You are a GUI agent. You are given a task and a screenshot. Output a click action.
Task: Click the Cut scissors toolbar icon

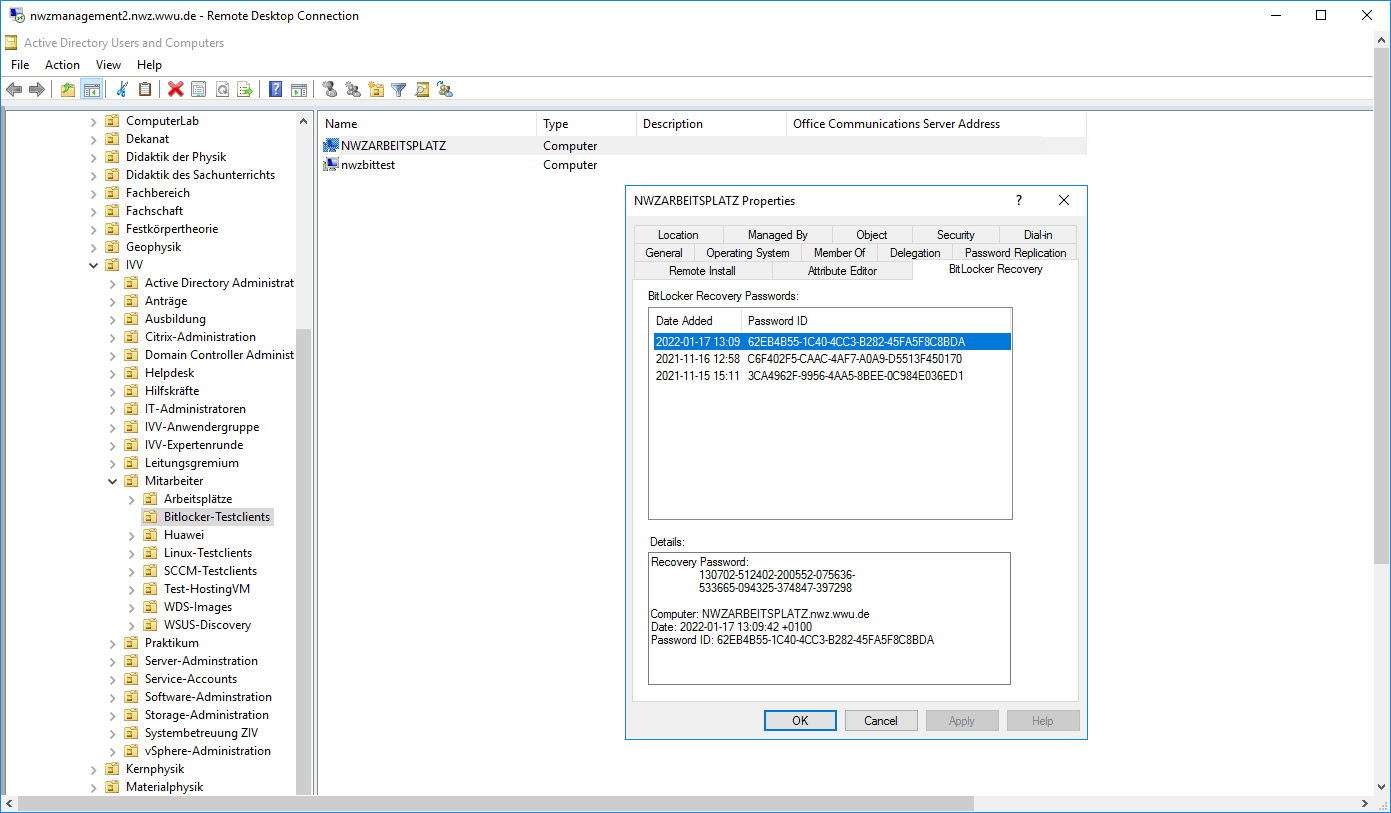coord(122,90)
